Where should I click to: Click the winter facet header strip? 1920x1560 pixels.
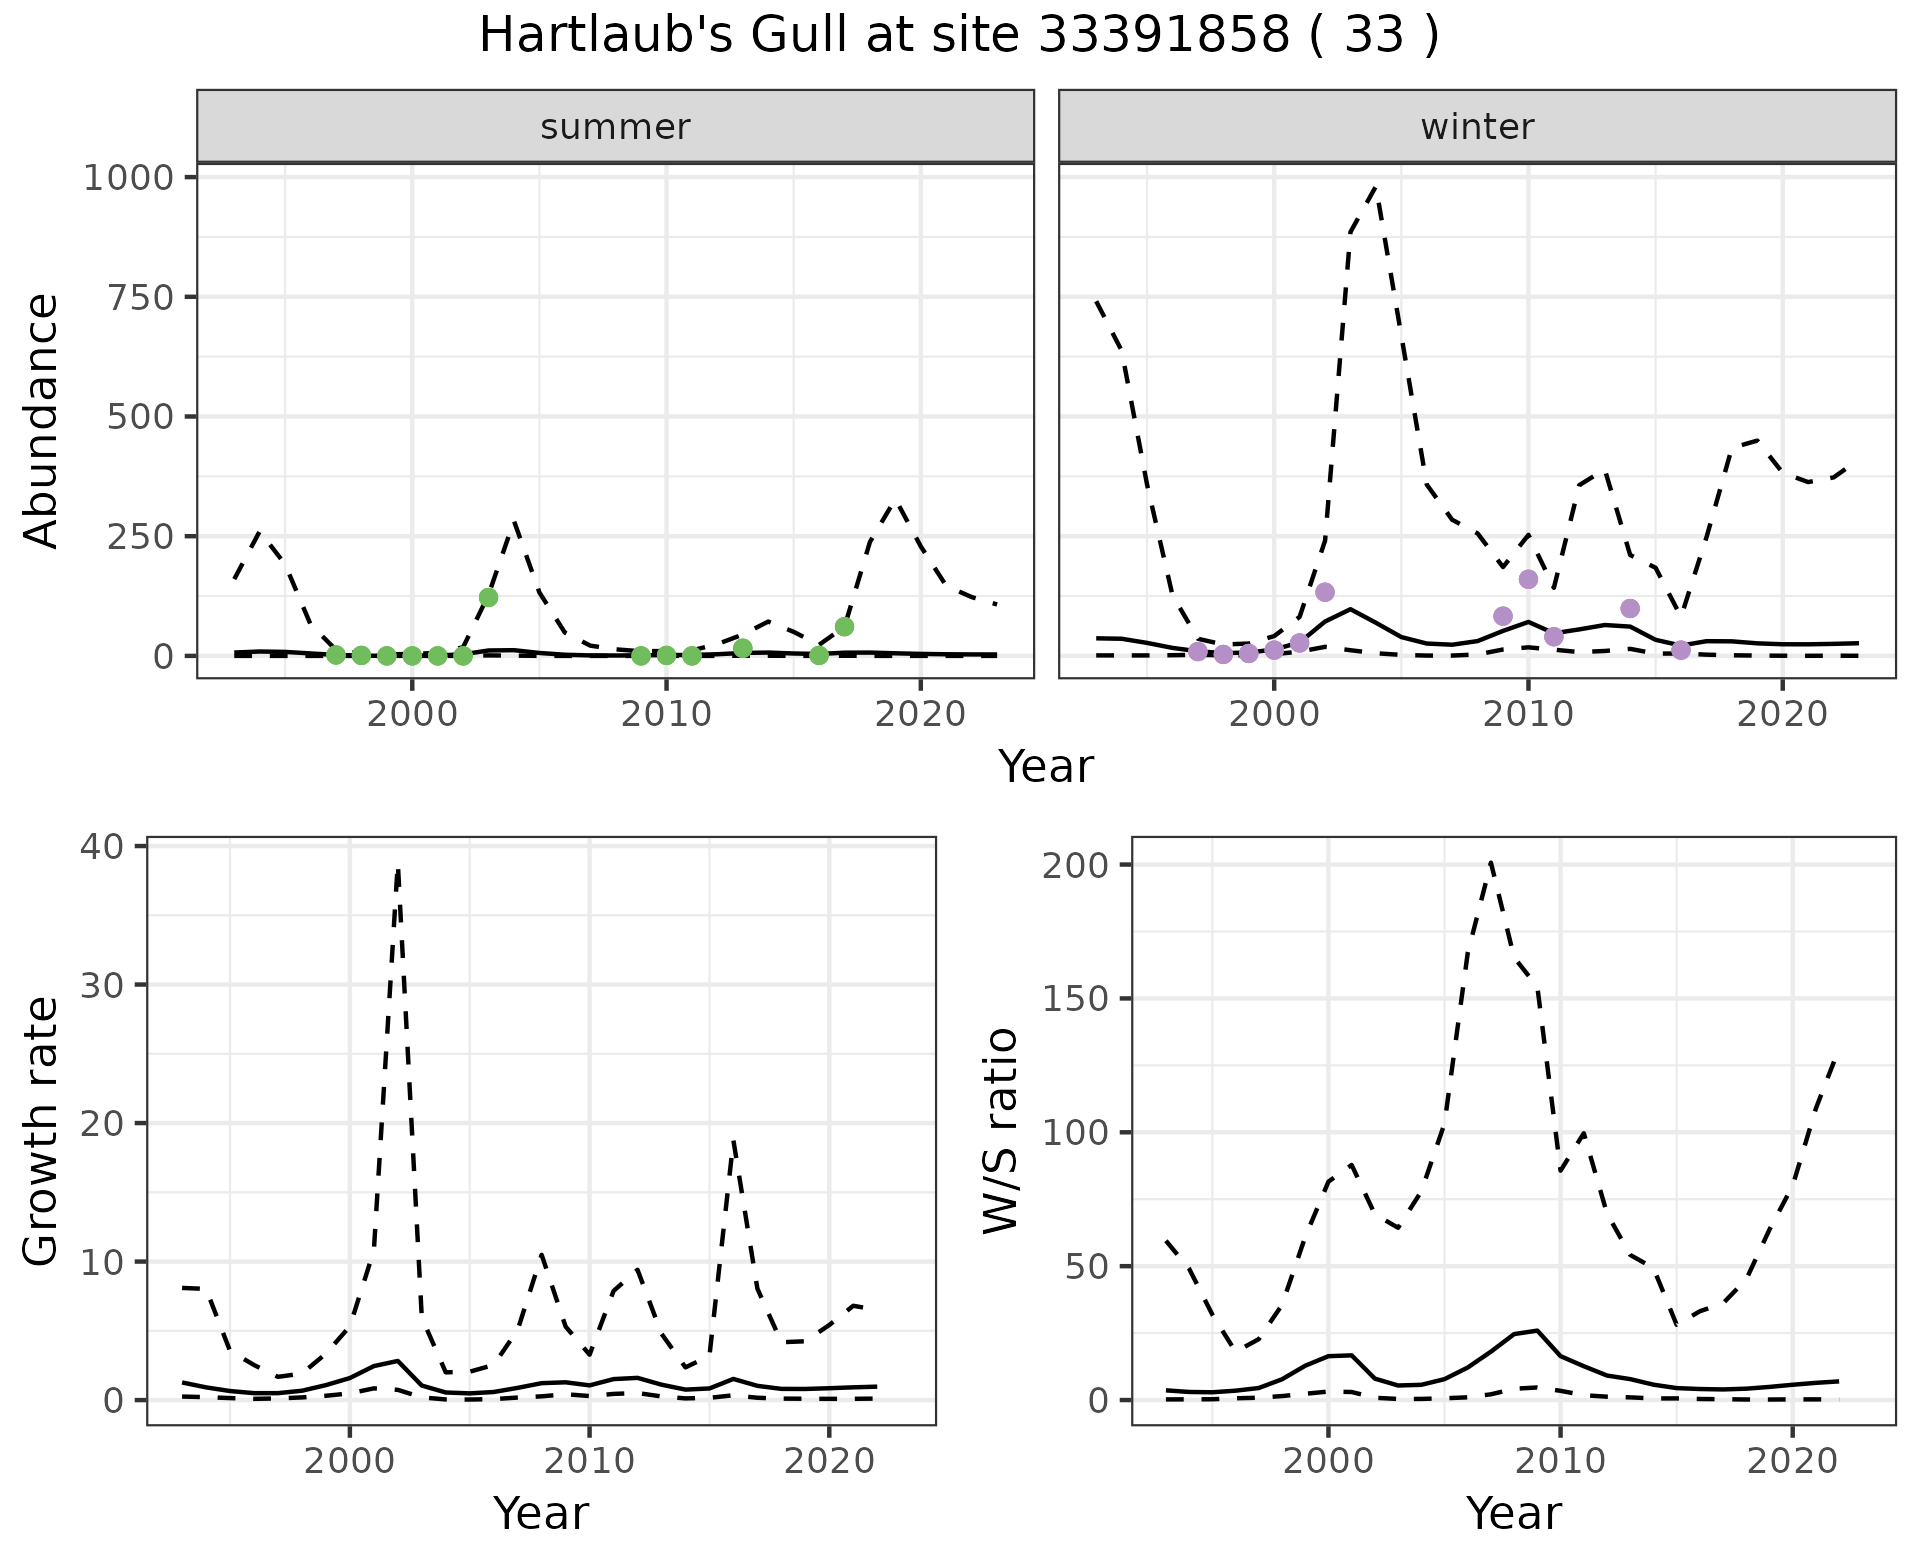1477,127
